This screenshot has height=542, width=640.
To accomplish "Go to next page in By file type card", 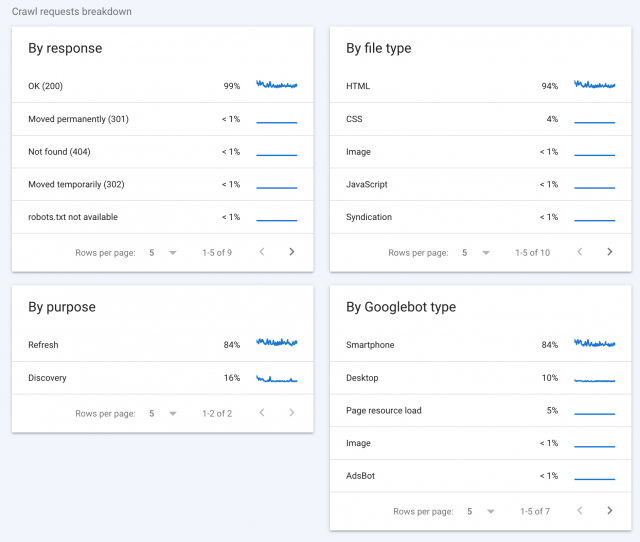I will [x=610, y=252].
